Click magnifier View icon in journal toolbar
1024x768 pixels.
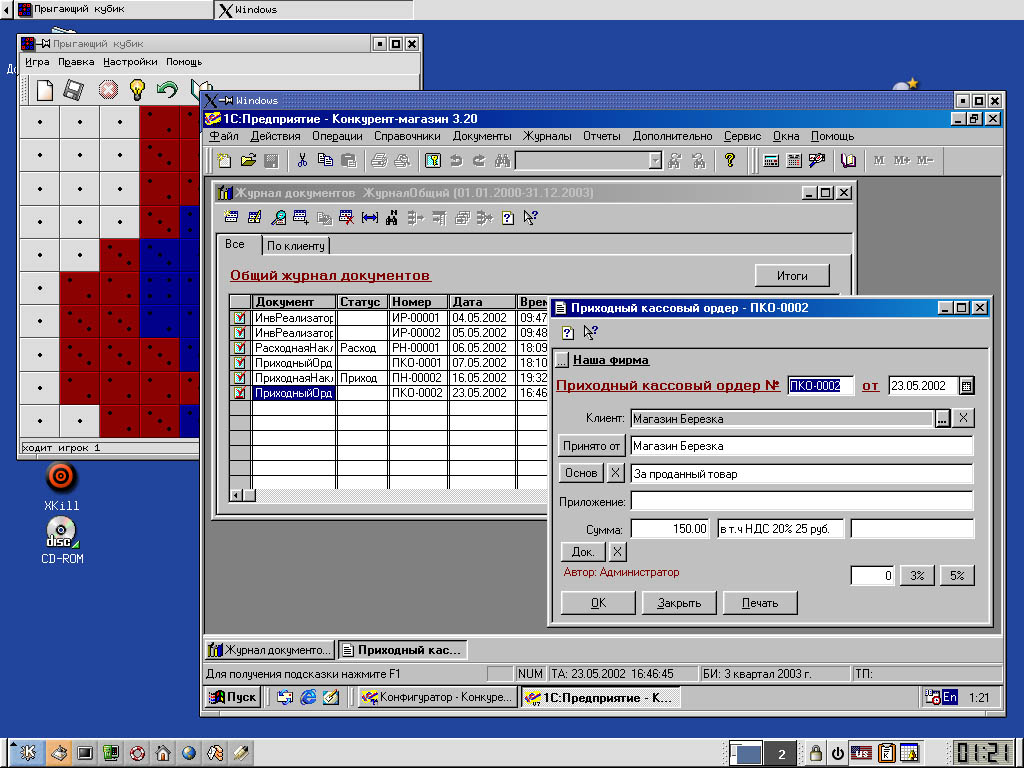278,217
